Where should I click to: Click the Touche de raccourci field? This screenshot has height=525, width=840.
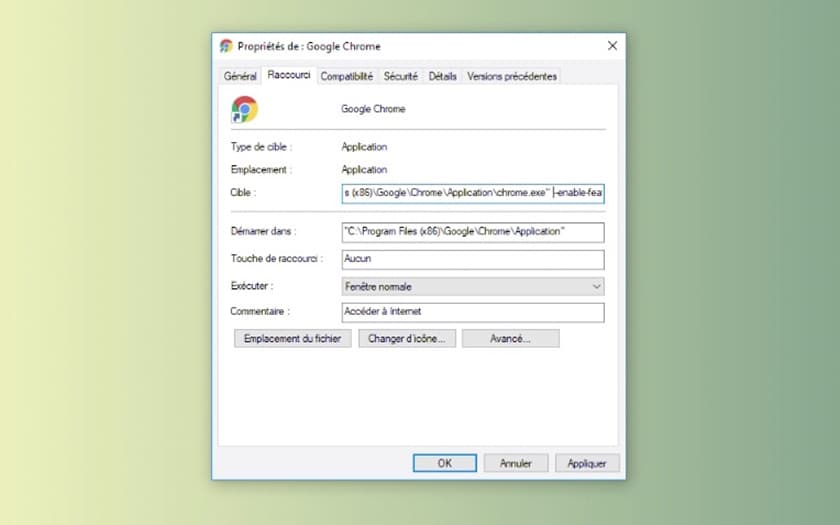[x=473, y=259]
